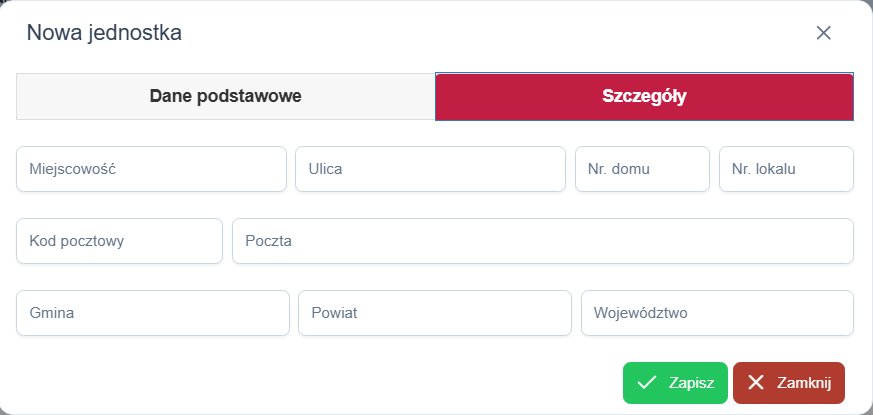Focus the Gmina text box

pos(152,313)
